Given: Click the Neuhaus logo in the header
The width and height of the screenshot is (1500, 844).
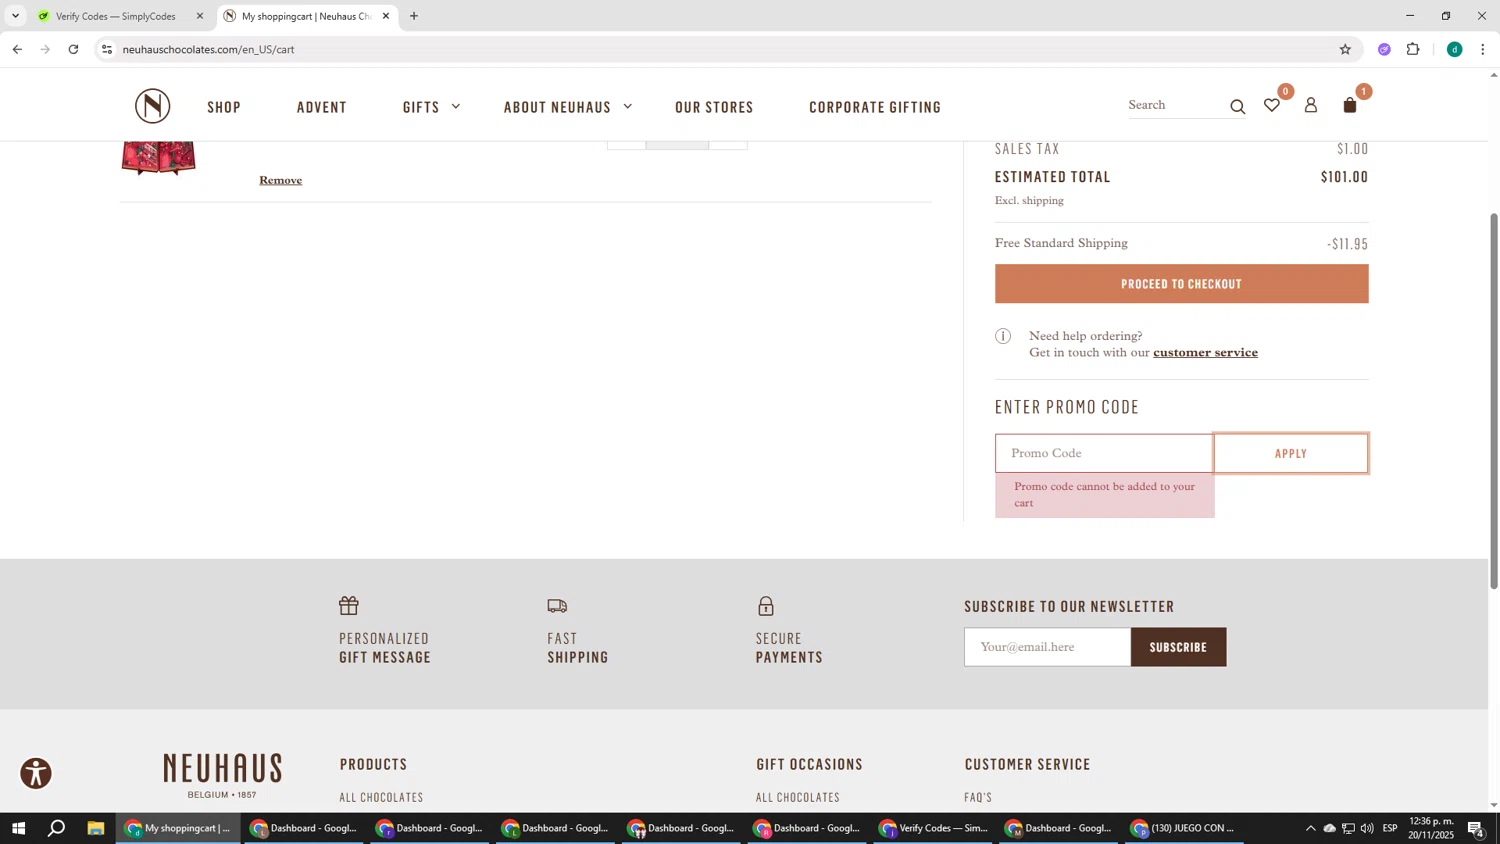Looking at the screenshot, I should 153,106.
